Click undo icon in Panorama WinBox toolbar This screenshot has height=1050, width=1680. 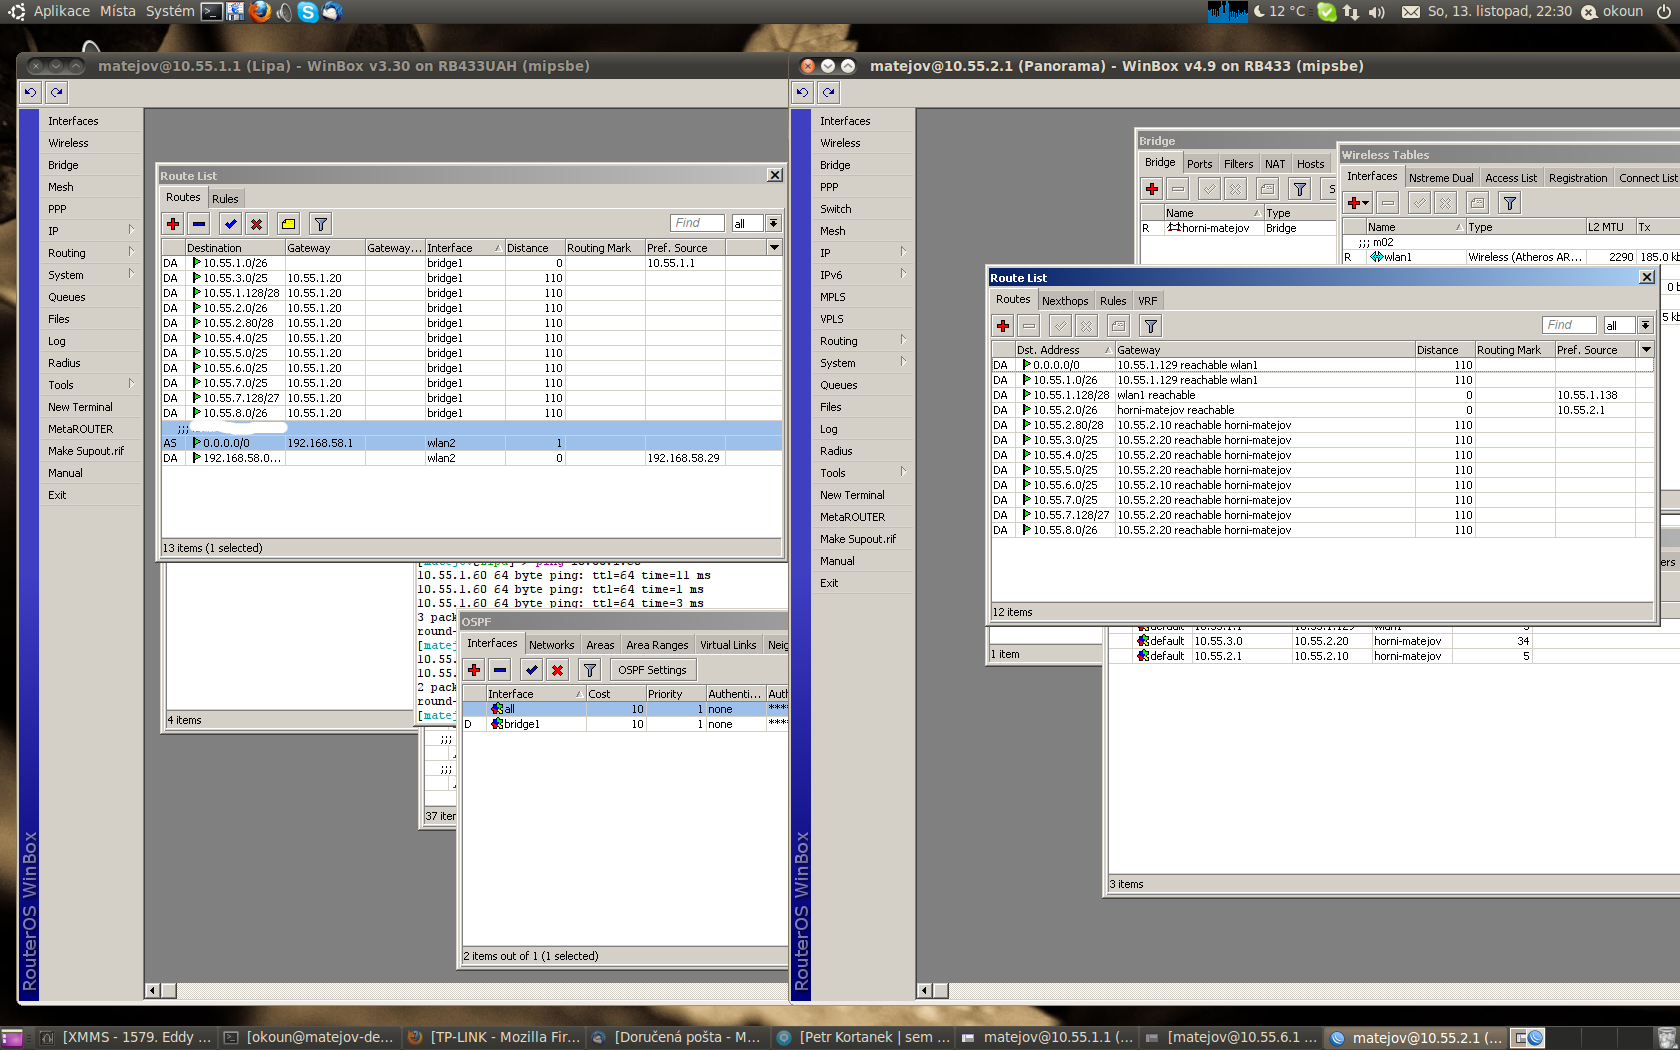coord(803,92)
